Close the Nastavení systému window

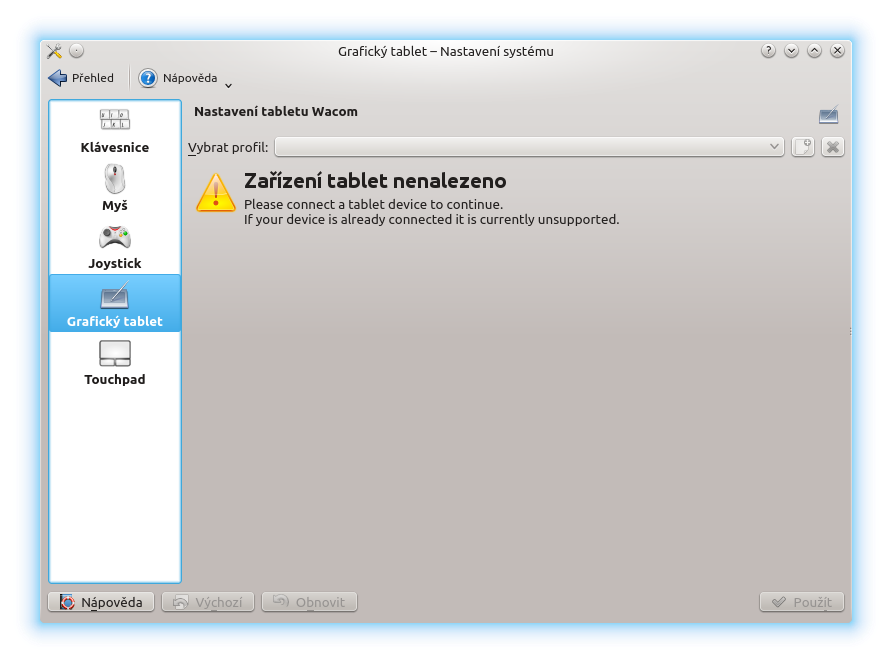[x=837, y=51]
